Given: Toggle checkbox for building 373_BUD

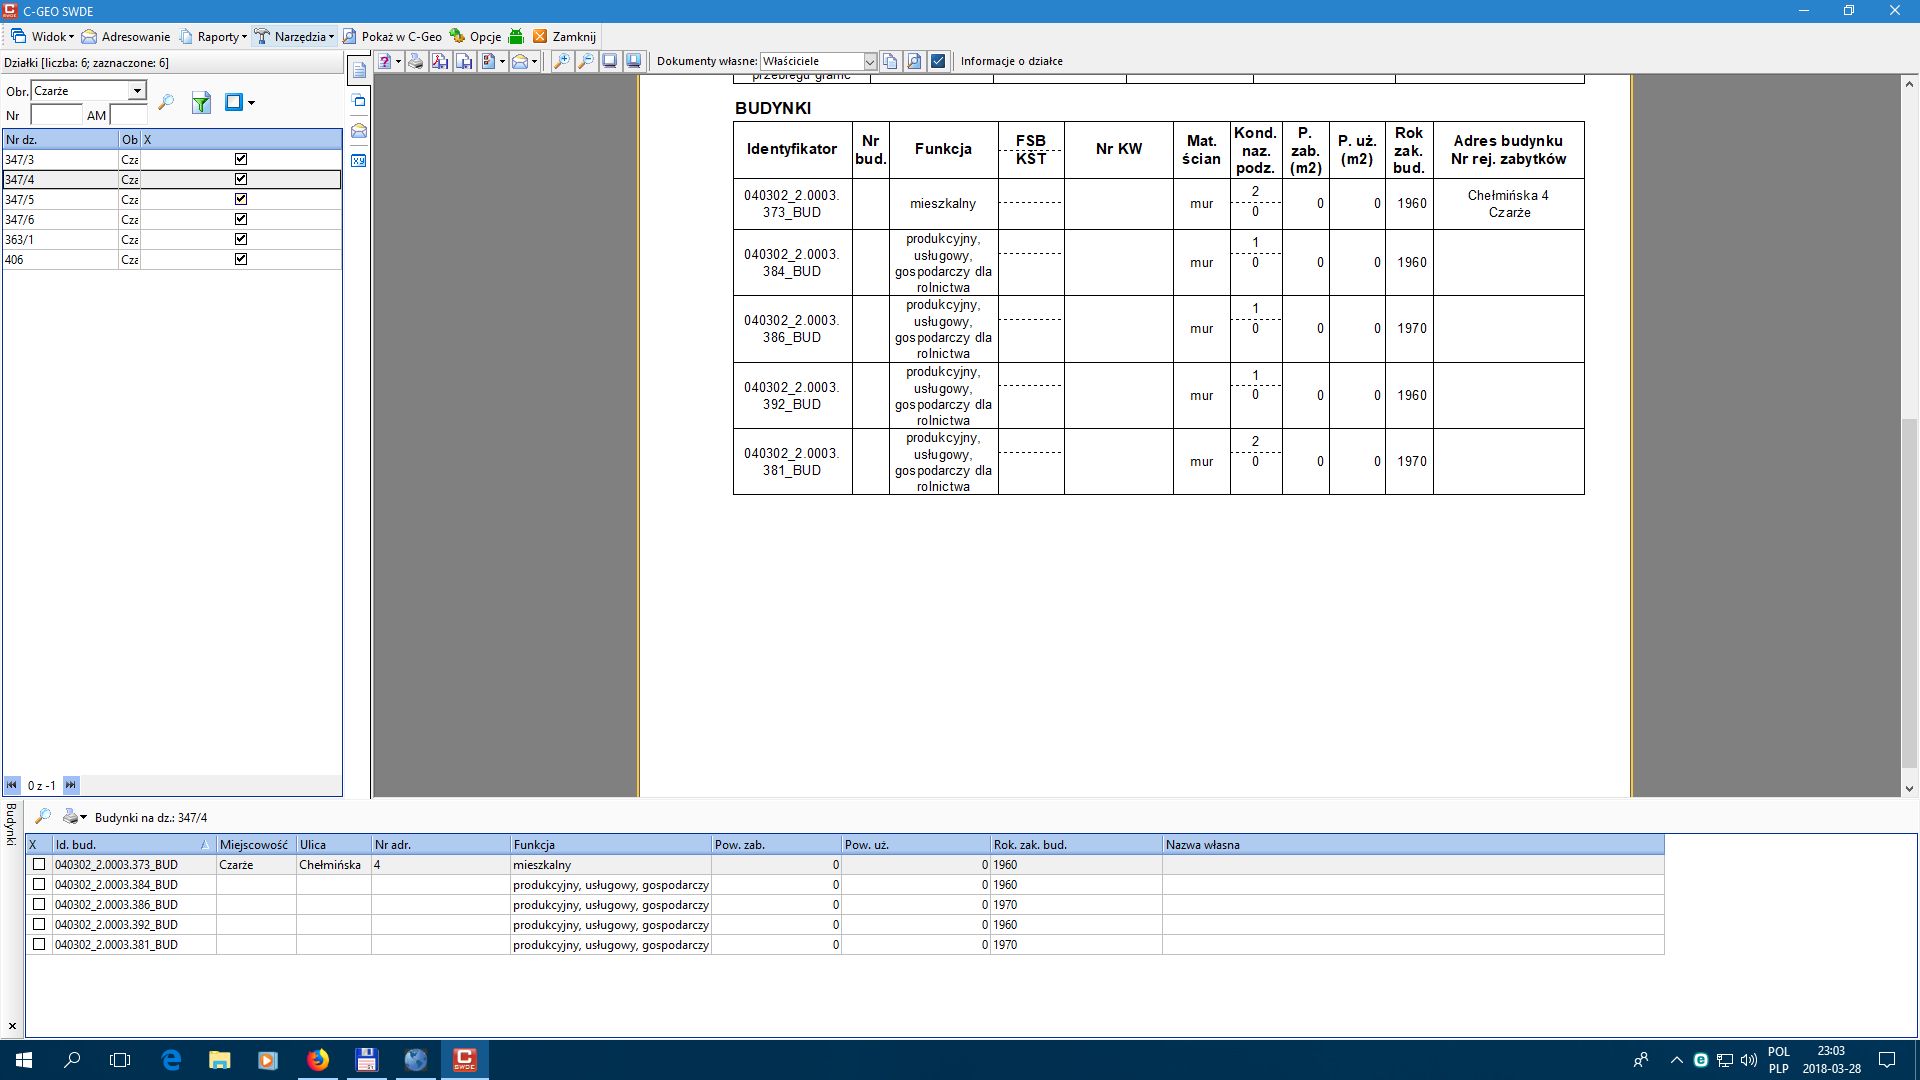Looking at the screenshot, I should [39, 864].
